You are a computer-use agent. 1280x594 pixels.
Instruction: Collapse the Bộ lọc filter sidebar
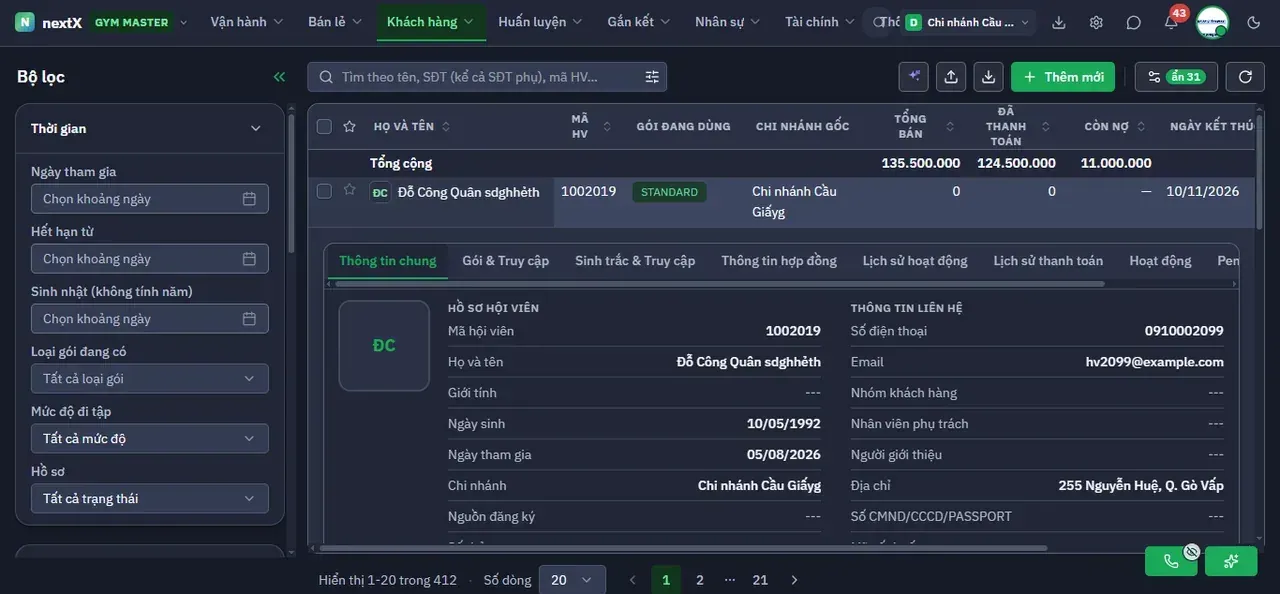coord(279,77)
